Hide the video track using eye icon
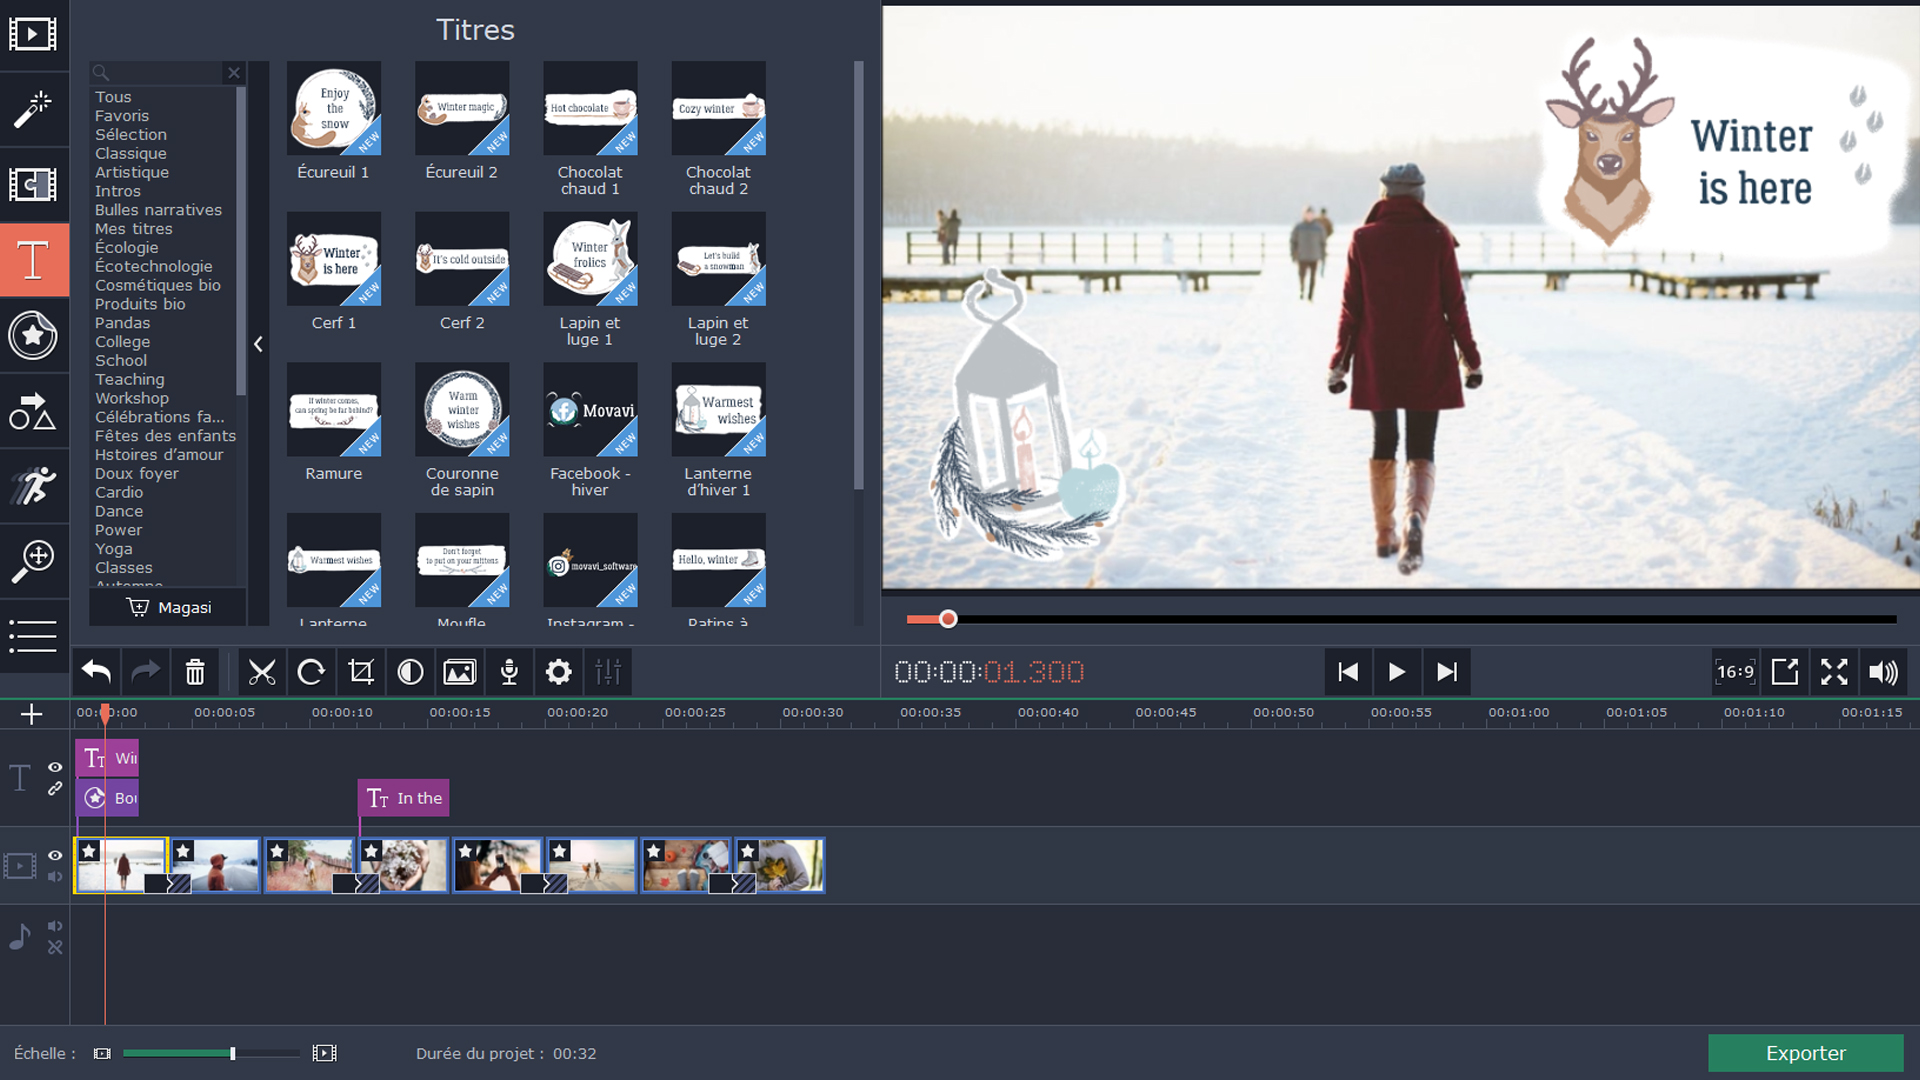 click(x=55, y=855)
